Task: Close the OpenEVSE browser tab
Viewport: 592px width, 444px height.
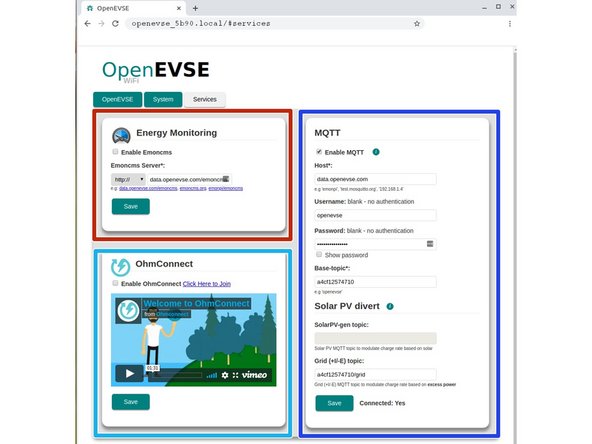Action: [179, 8]
